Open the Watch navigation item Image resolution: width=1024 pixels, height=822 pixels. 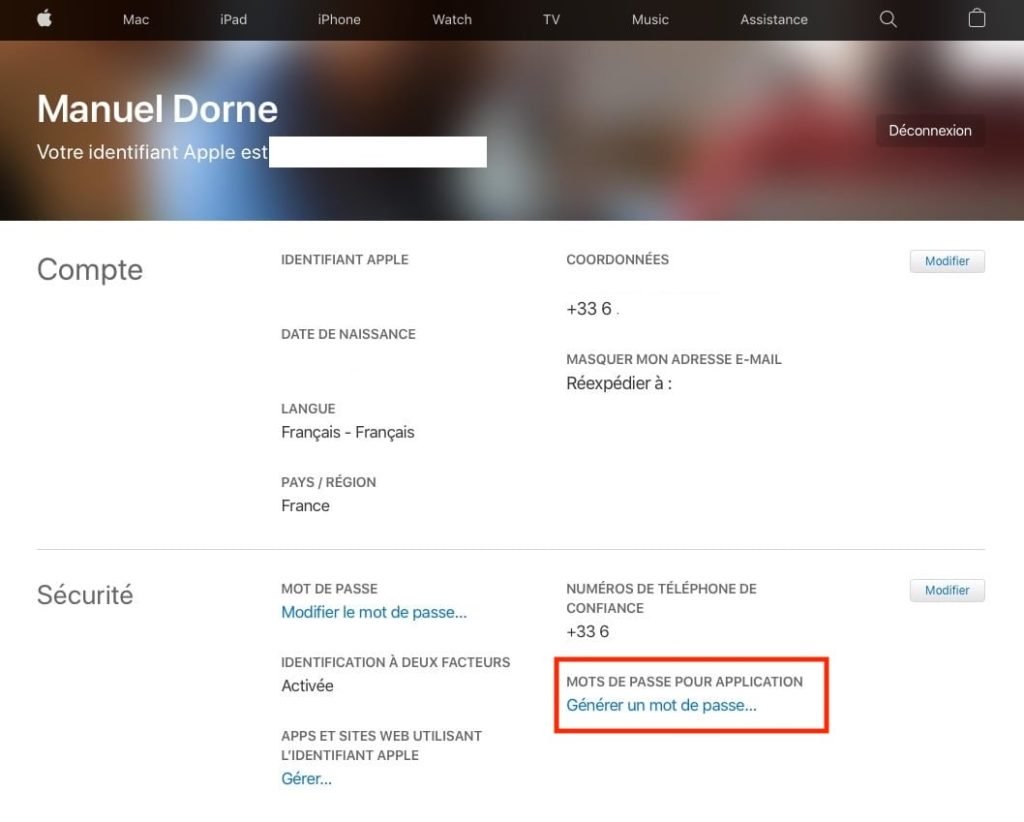tap(452, 20)
